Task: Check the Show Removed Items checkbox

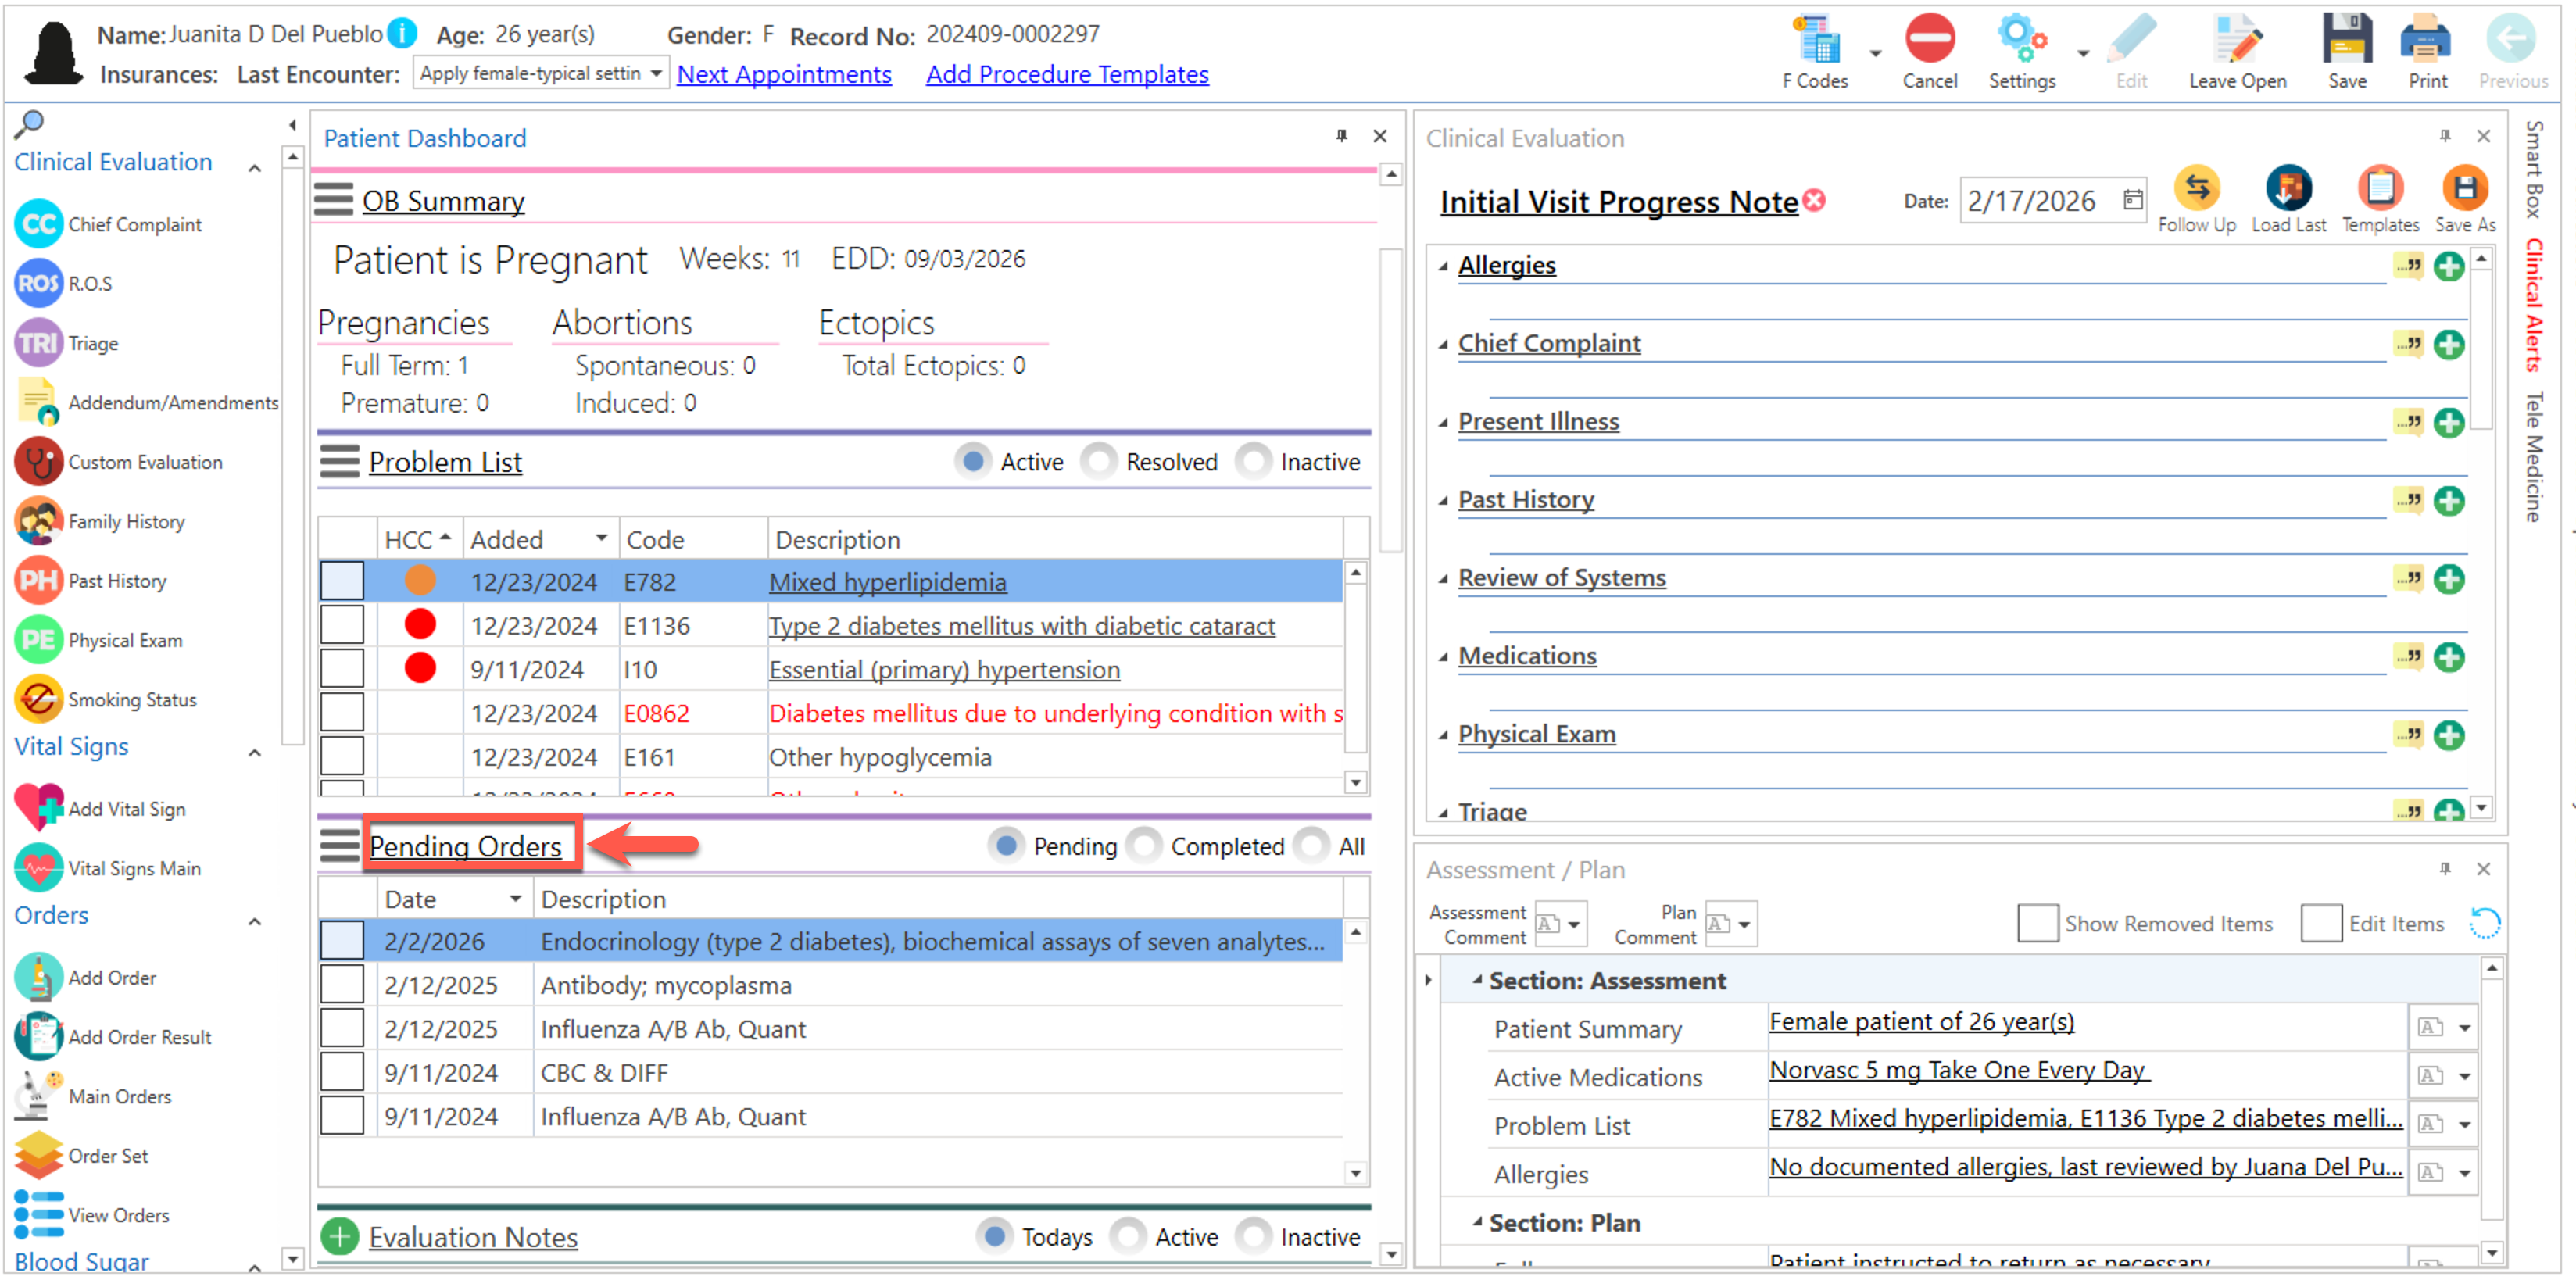Action: click(2037, 923)
